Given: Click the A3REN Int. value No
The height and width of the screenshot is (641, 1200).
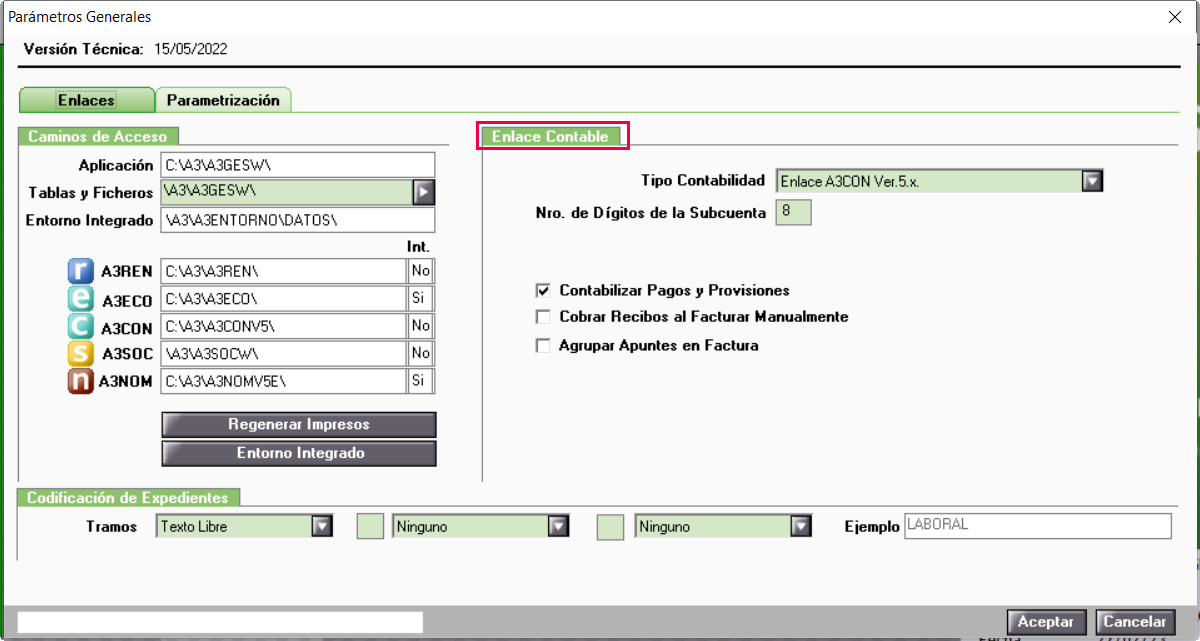Looking at the screenshot, I should click(421, 271).
